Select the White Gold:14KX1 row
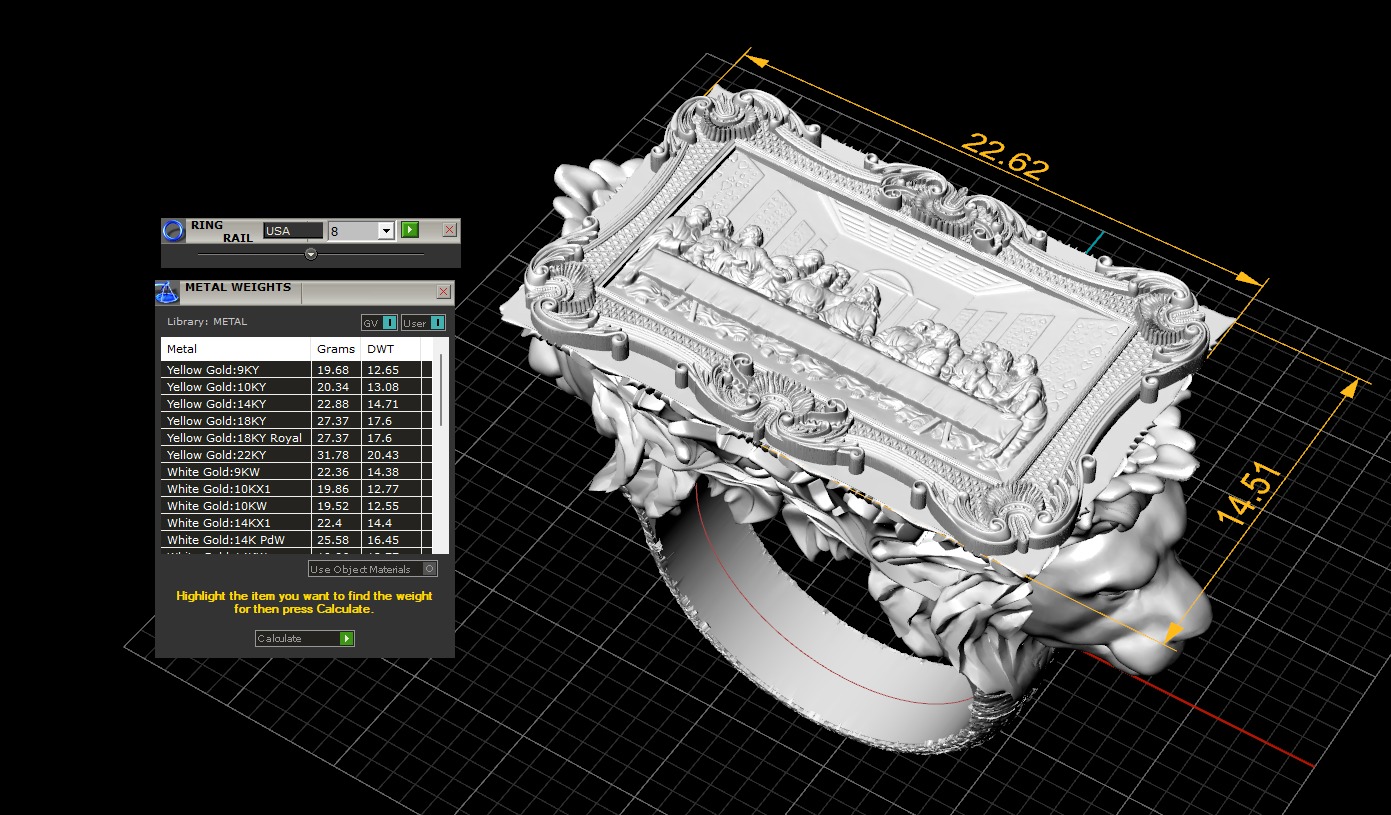Image resolution: width=1391 pixels, height=815 pixels. (x=297, y=523)
